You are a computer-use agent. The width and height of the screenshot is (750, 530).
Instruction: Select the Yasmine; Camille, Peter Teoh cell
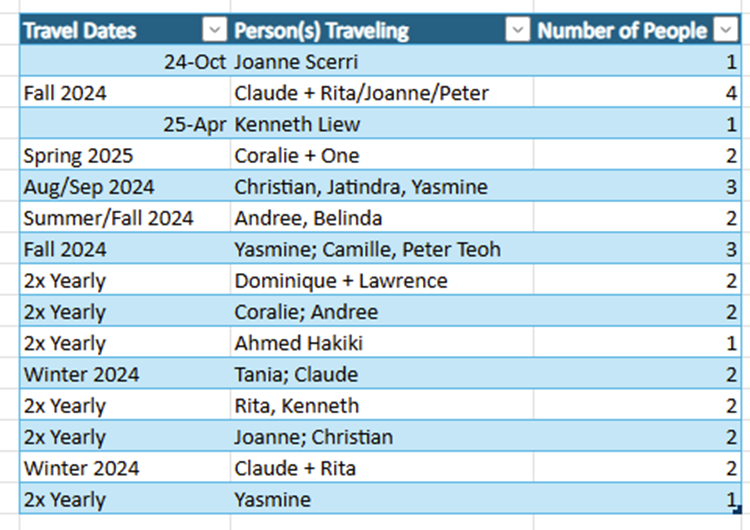point(382,249)
